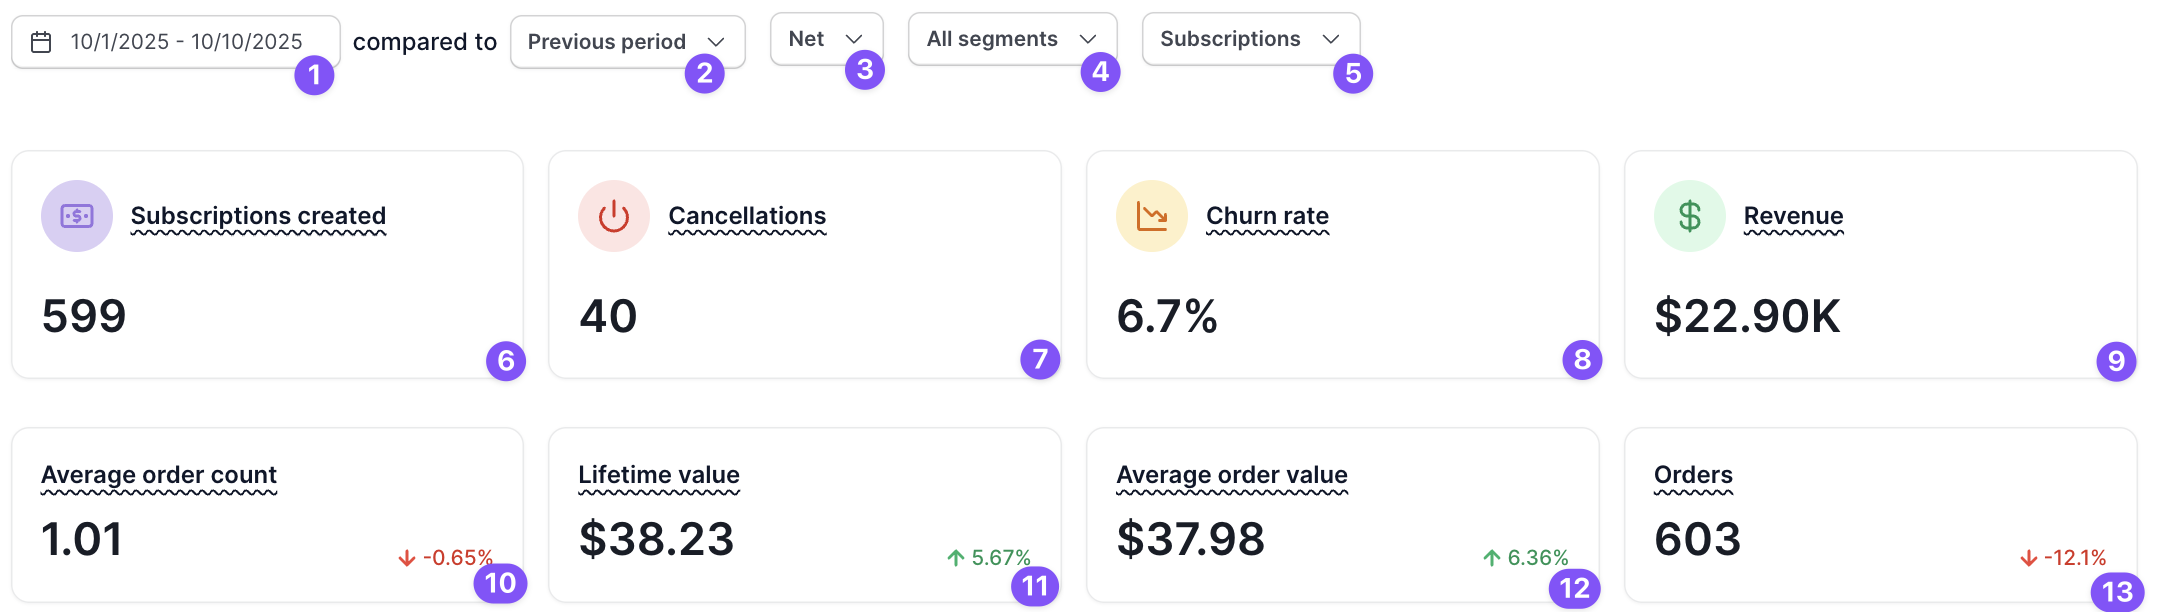Click the calendar icon in date range
Viewport: 2158px width, 612px height.
tap(41, 42)
